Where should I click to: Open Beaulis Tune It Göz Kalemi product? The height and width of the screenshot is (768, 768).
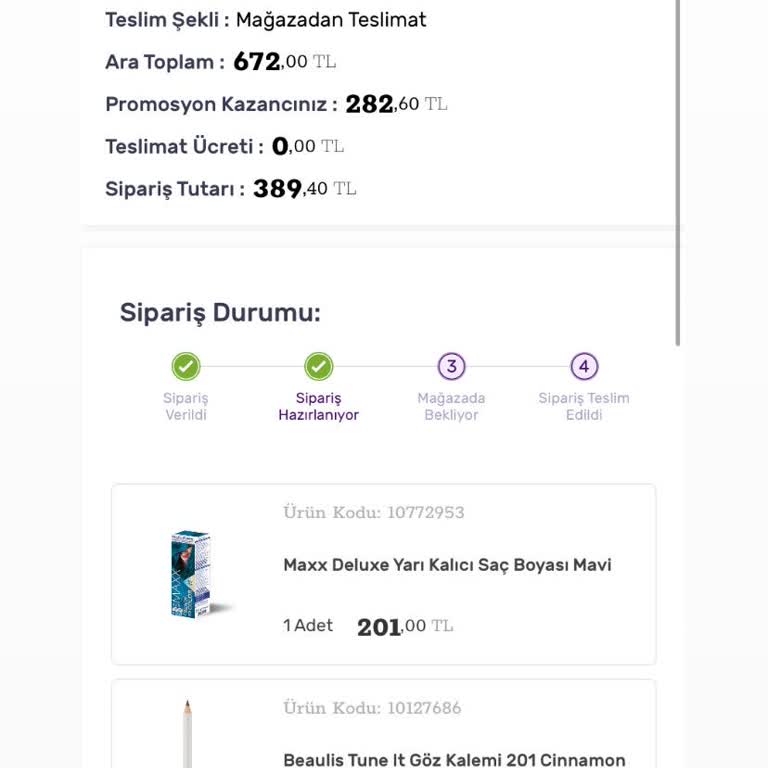coord(454,760)
